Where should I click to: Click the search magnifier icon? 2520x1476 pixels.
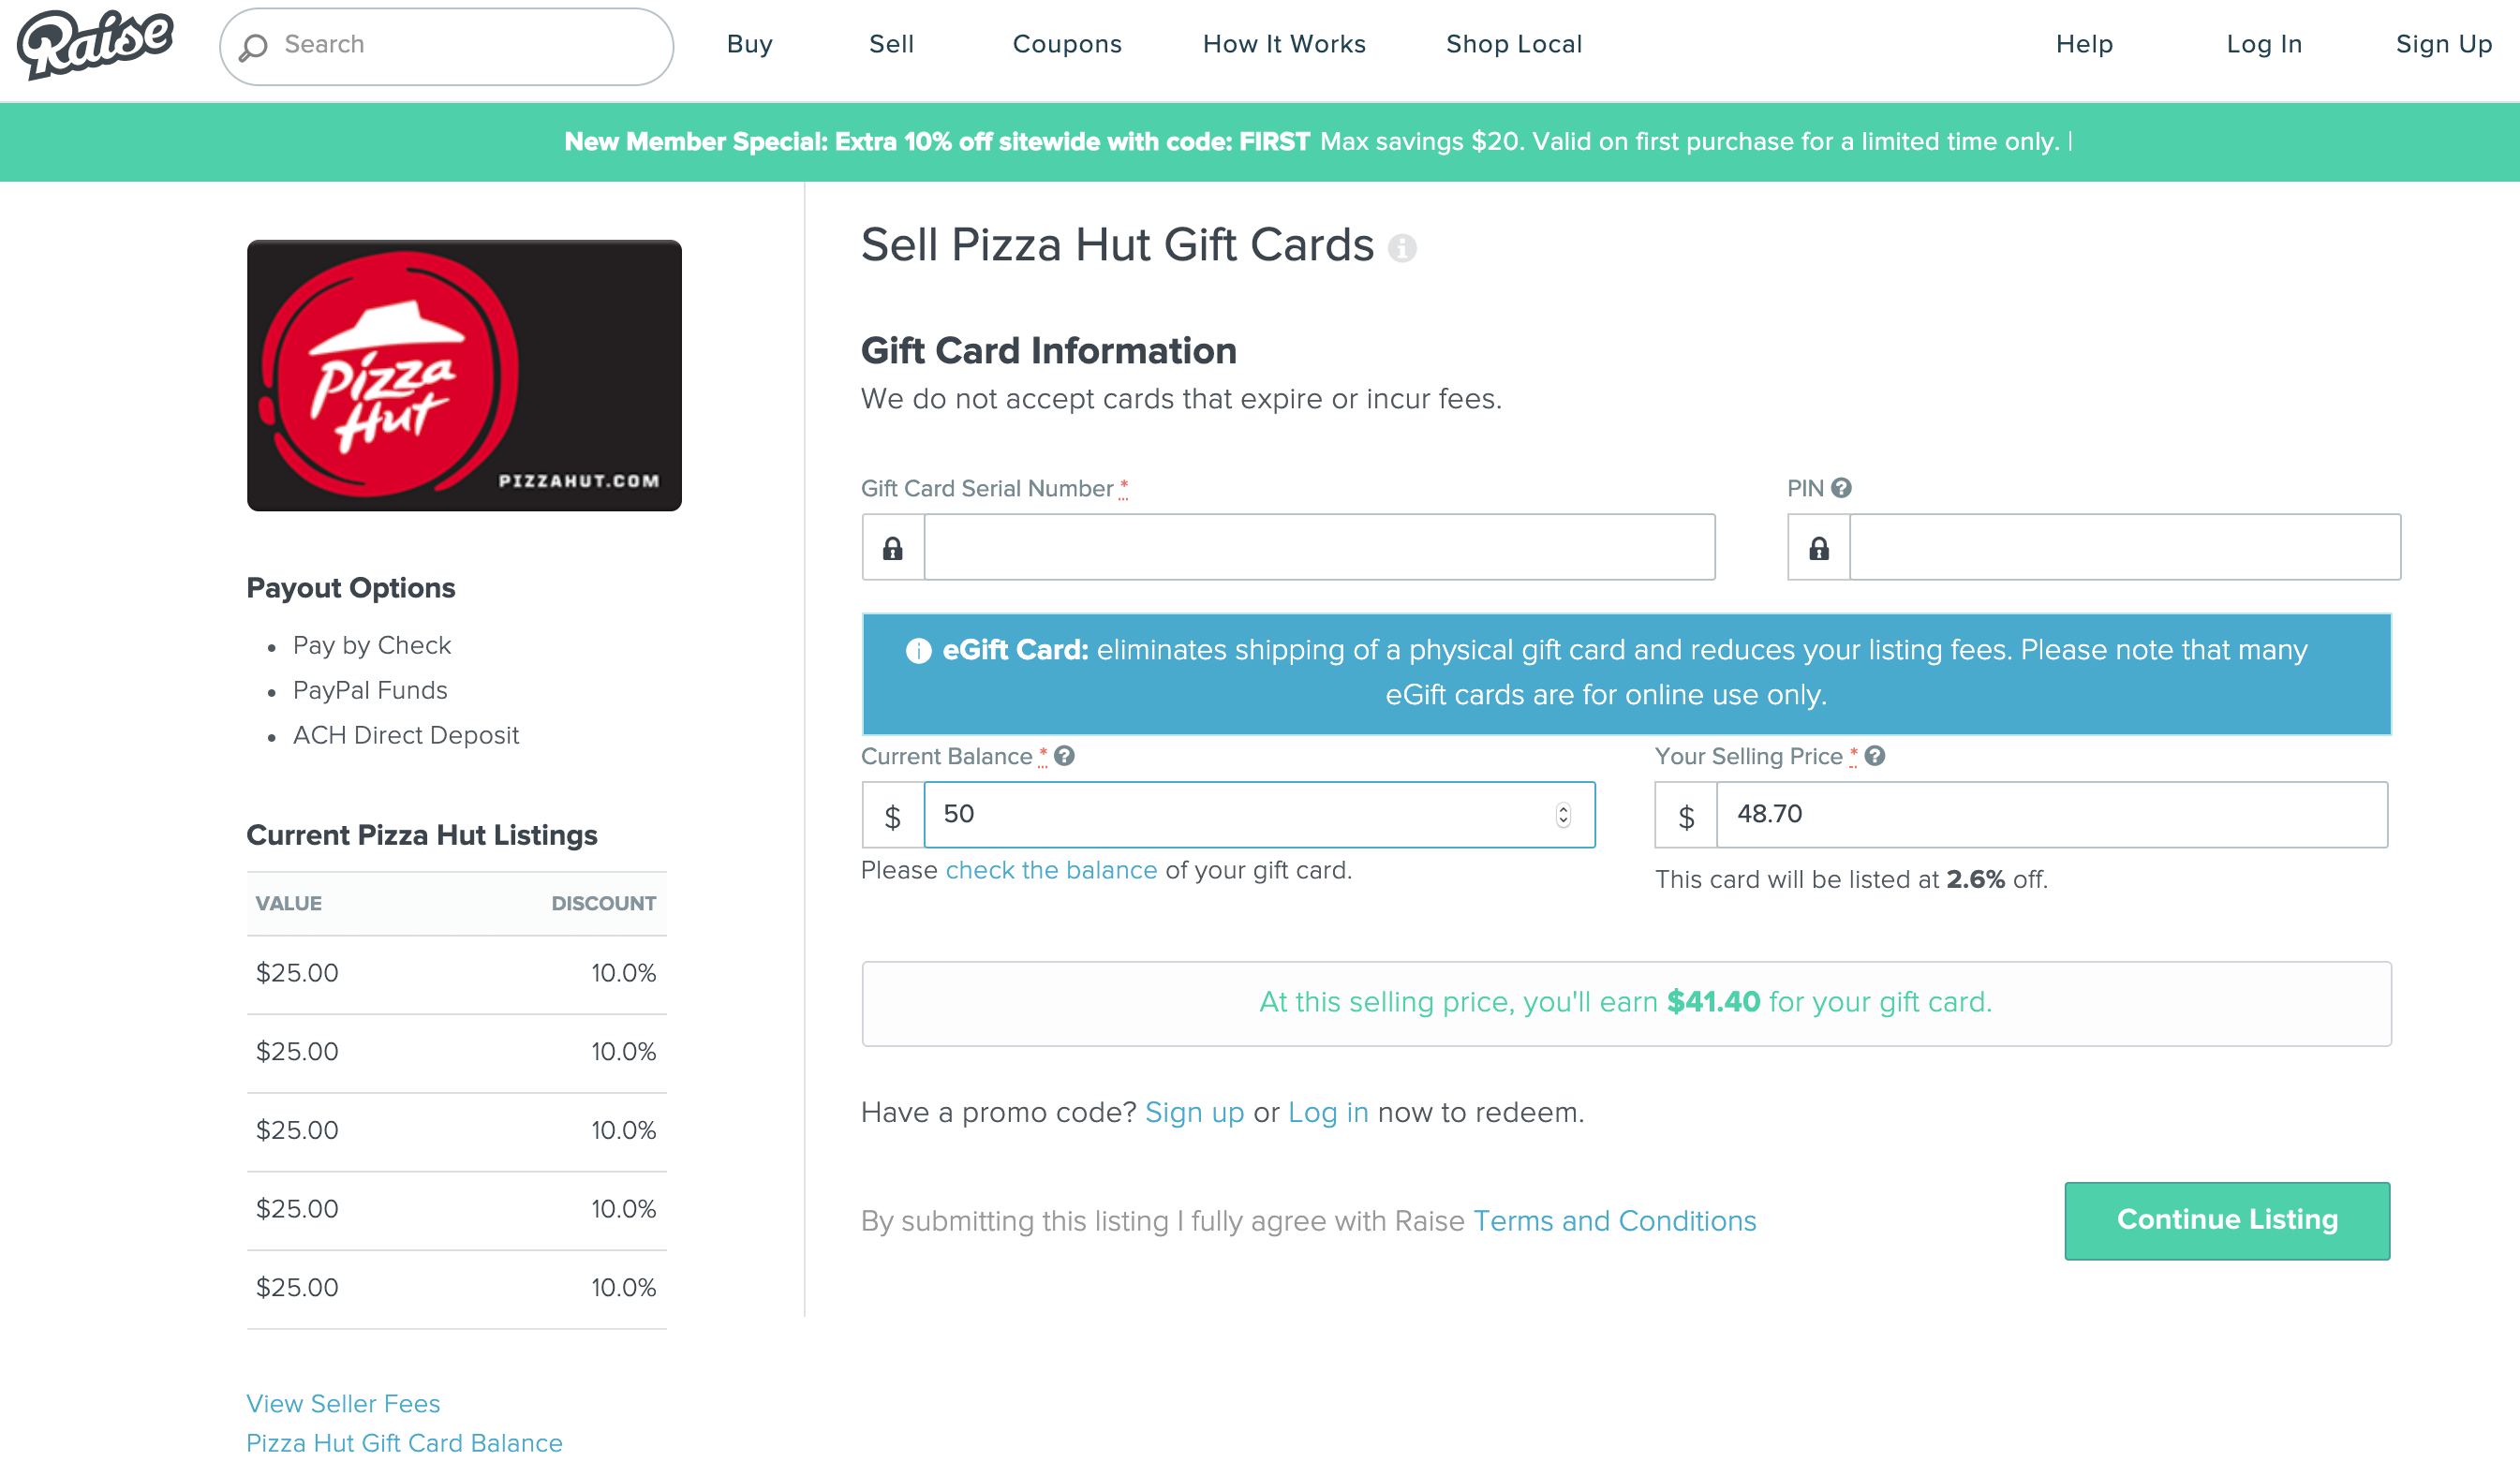pyautogui.click(x=254, y=46)
